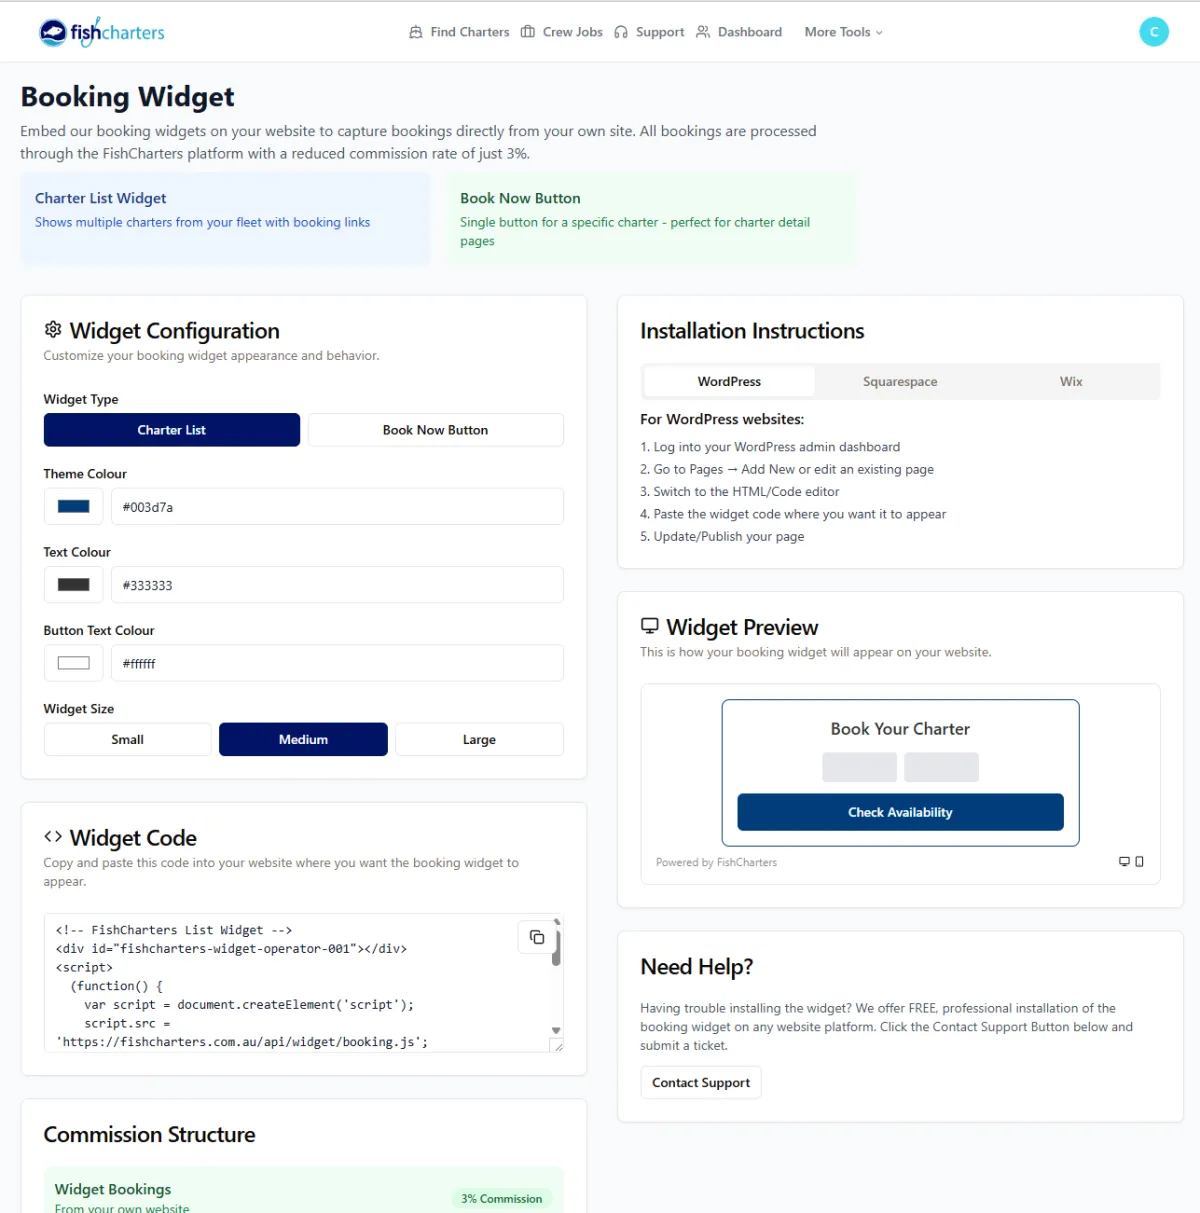Open Crew Jobs in the top navigation
The height and width of the screenshot is (1213, 1200).
coord(562,32)
